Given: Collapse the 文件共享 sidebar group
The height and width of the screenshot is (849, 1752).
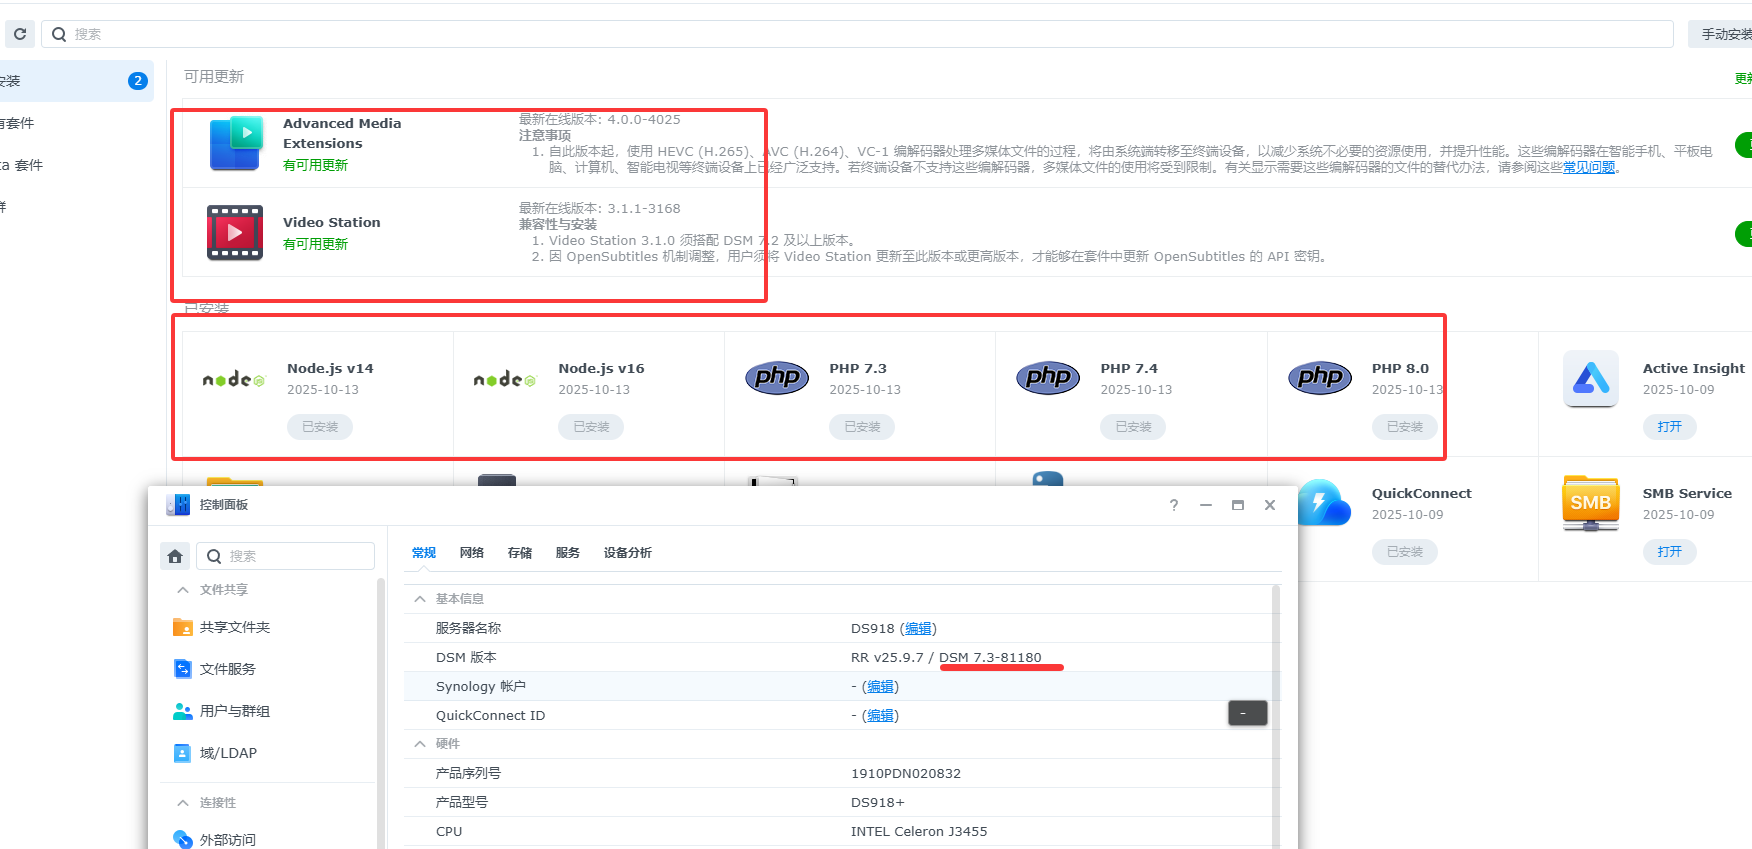Looking at the screenshot, I should (183, 590).
